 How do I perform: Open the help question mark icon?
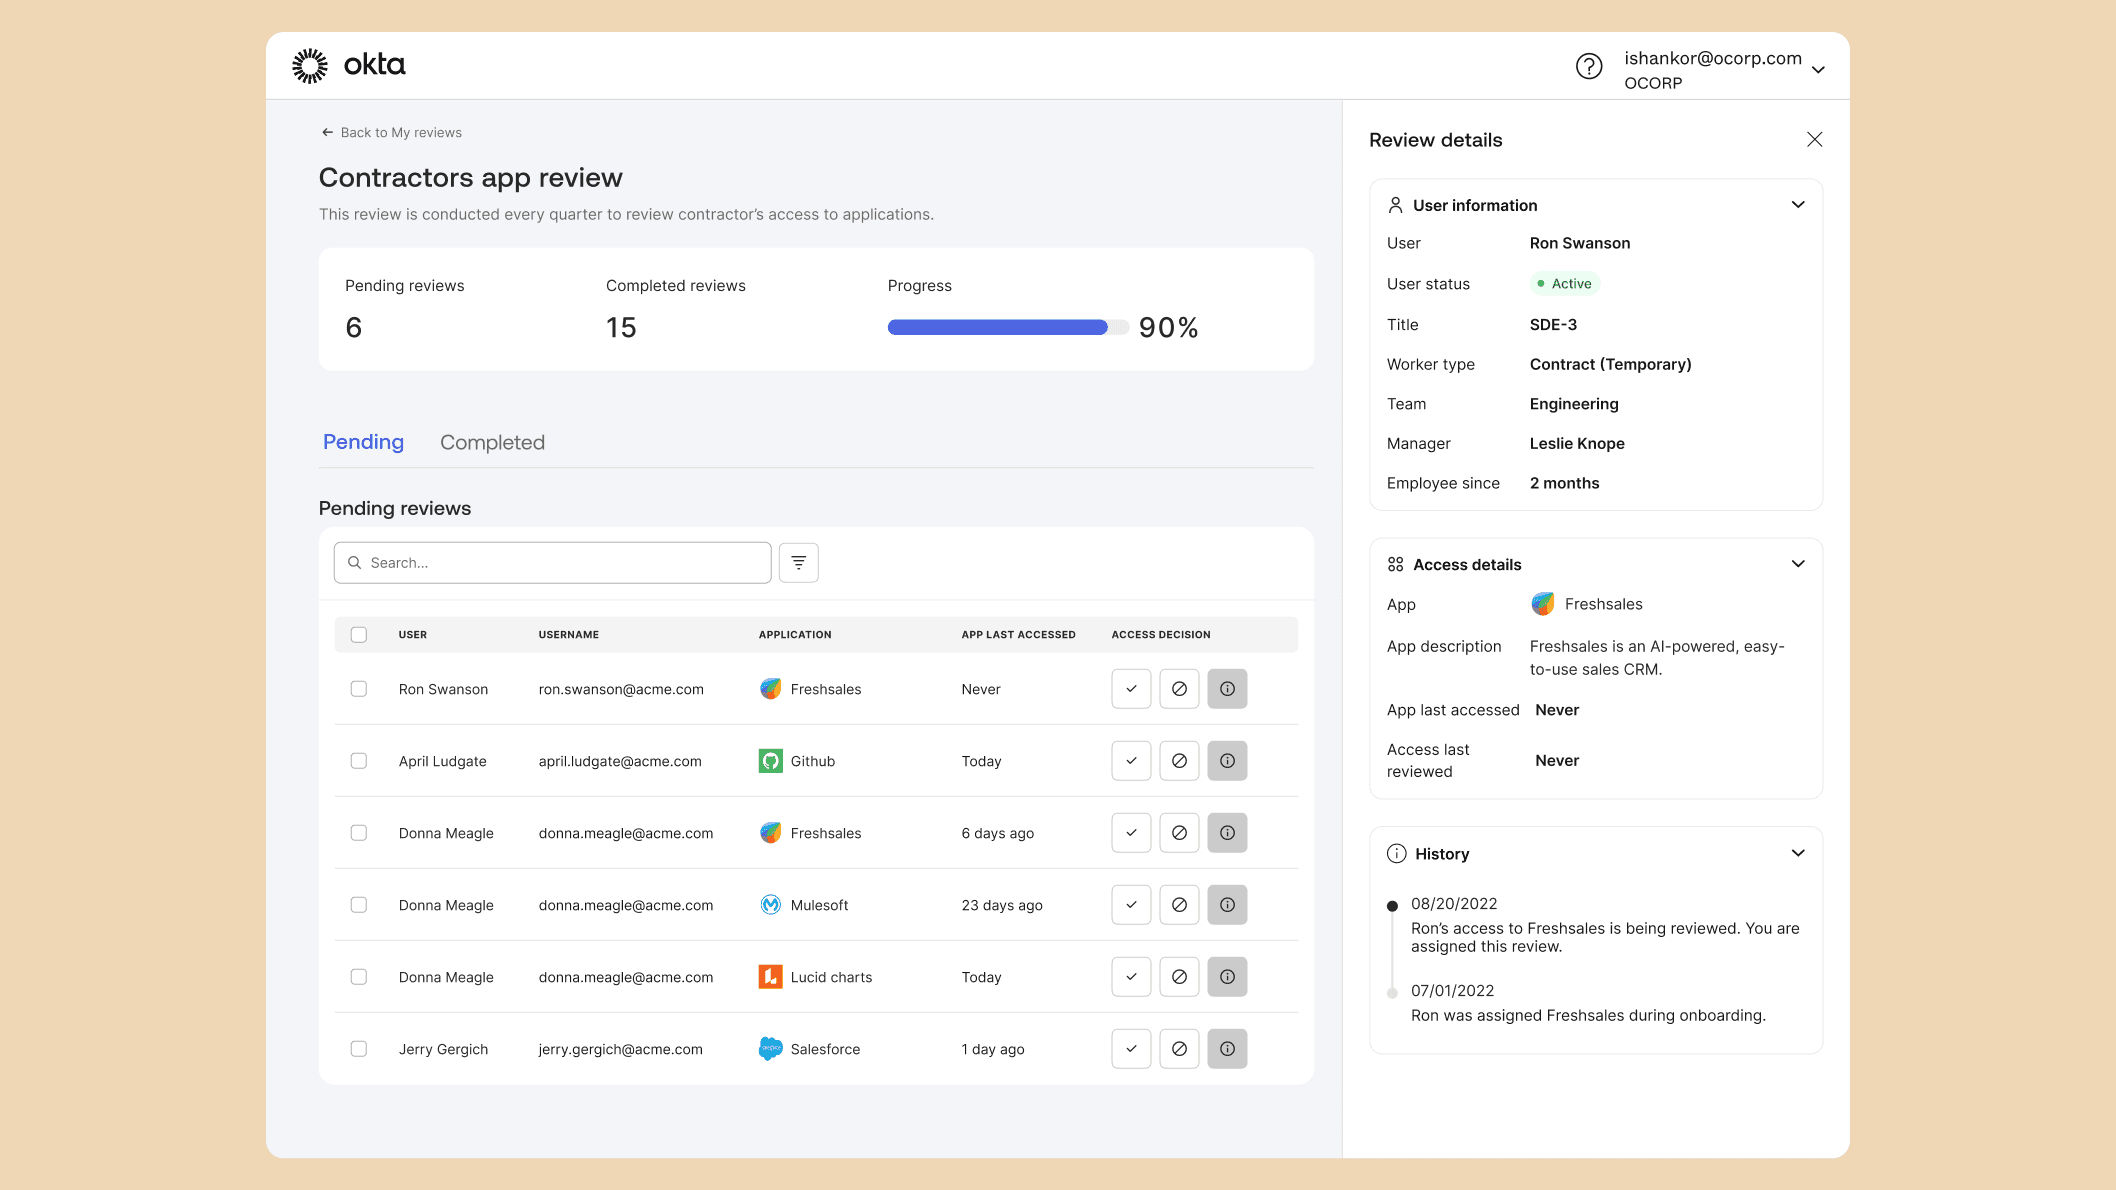(x=1589, y=66)
